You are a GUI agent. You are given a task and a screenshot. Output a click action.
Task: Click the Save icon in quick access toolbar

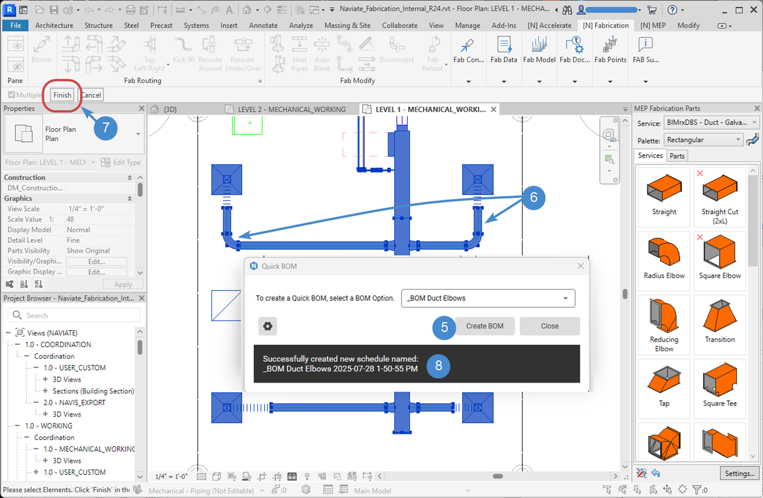coord(54,10)
